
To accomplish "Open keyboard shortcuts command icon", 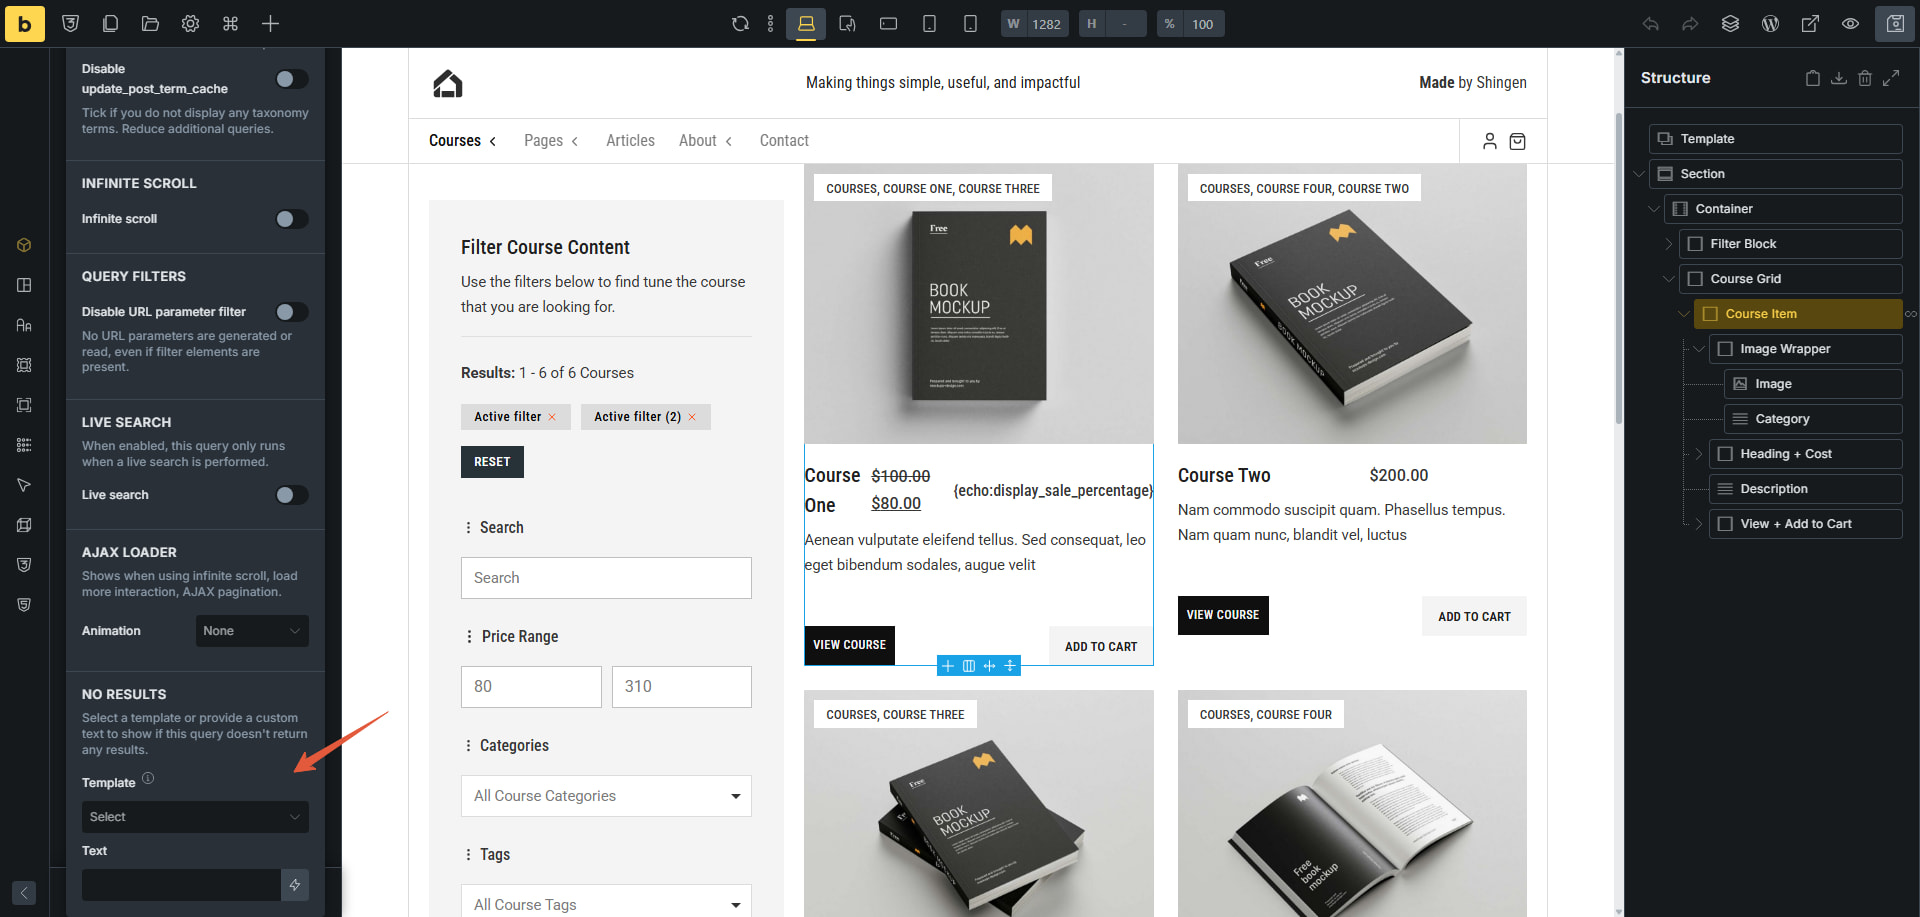I will click(230, 24).
